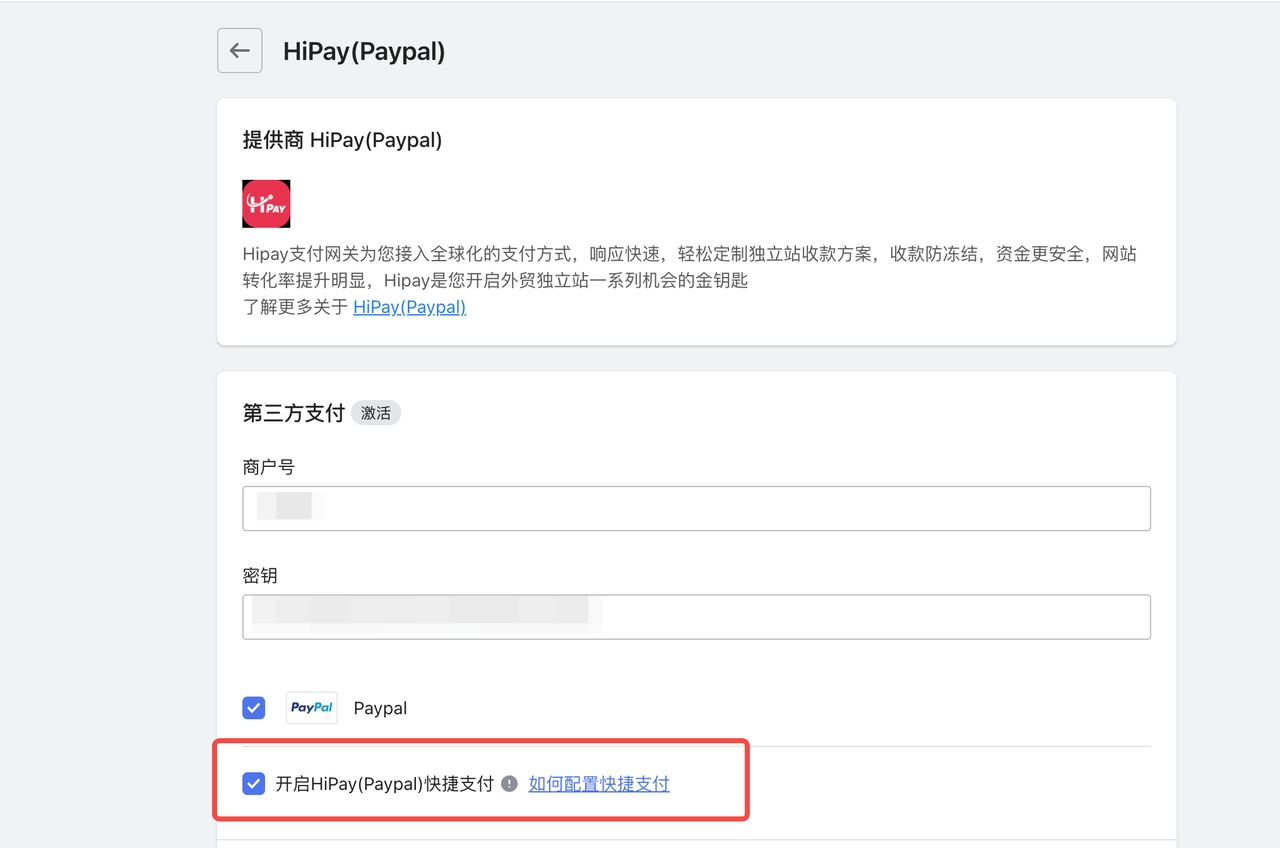Click the 第三方支付 section heading
This screenshot has height=848, width=1280.
coord(294,413)
